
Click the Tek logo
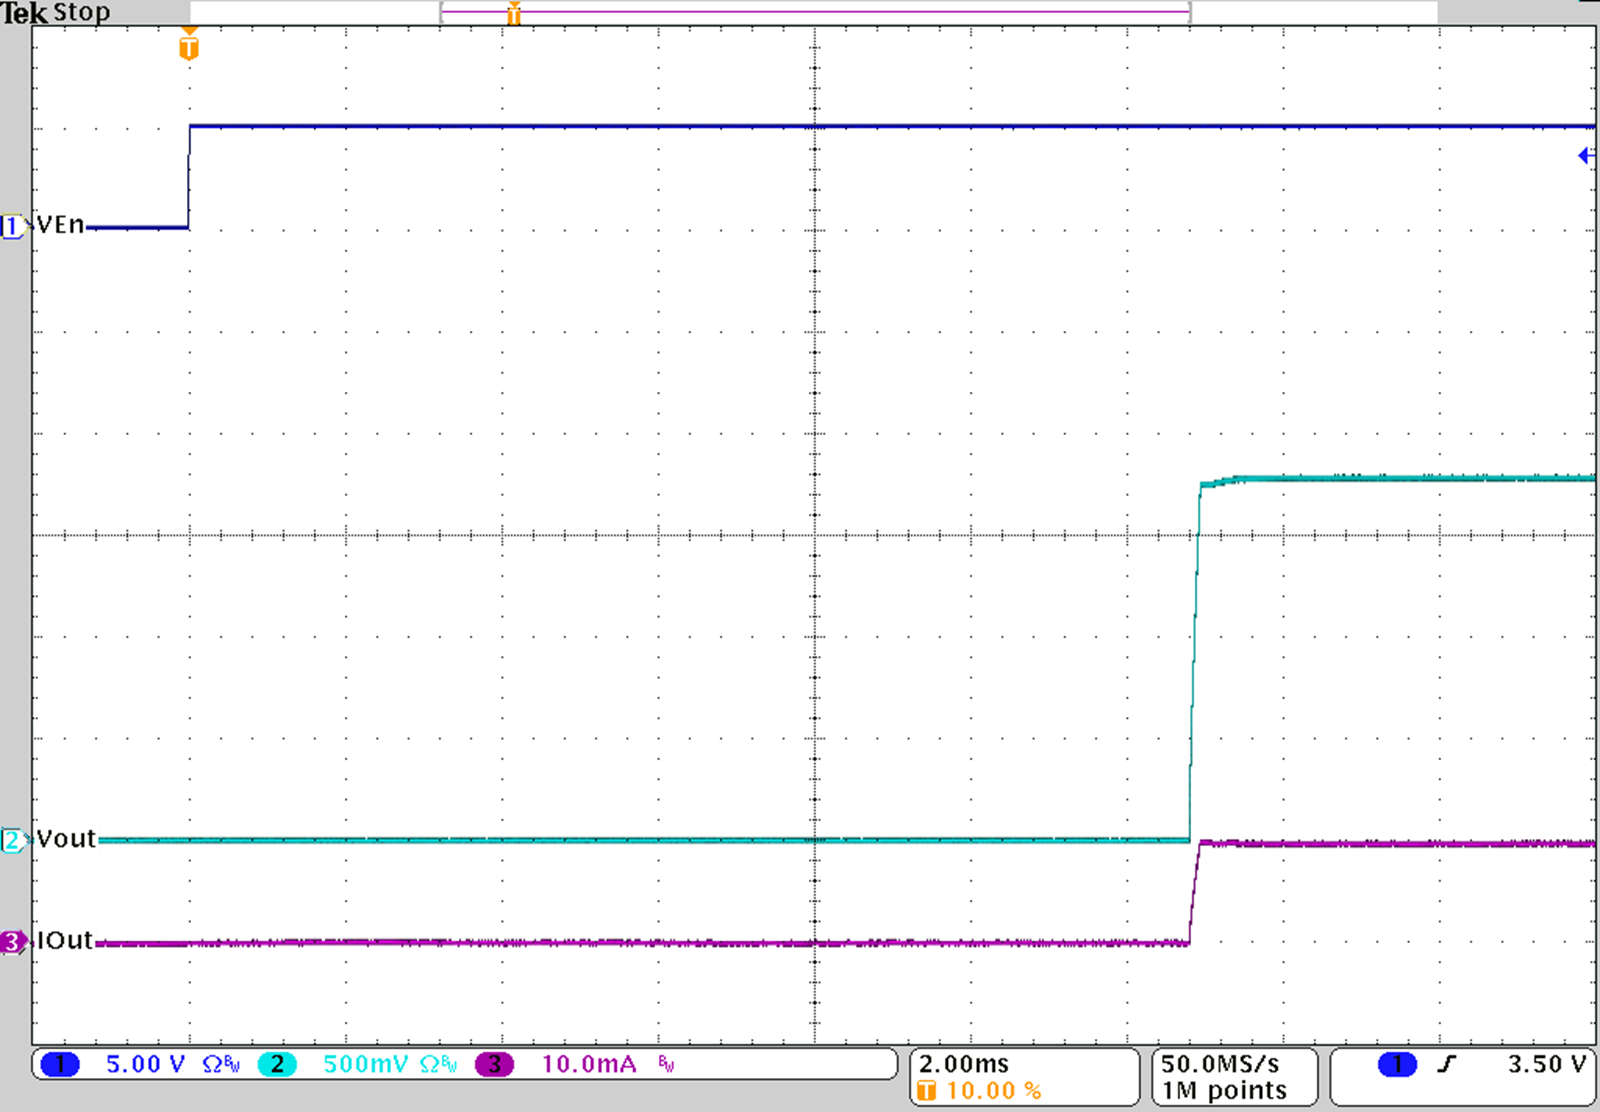25,11
